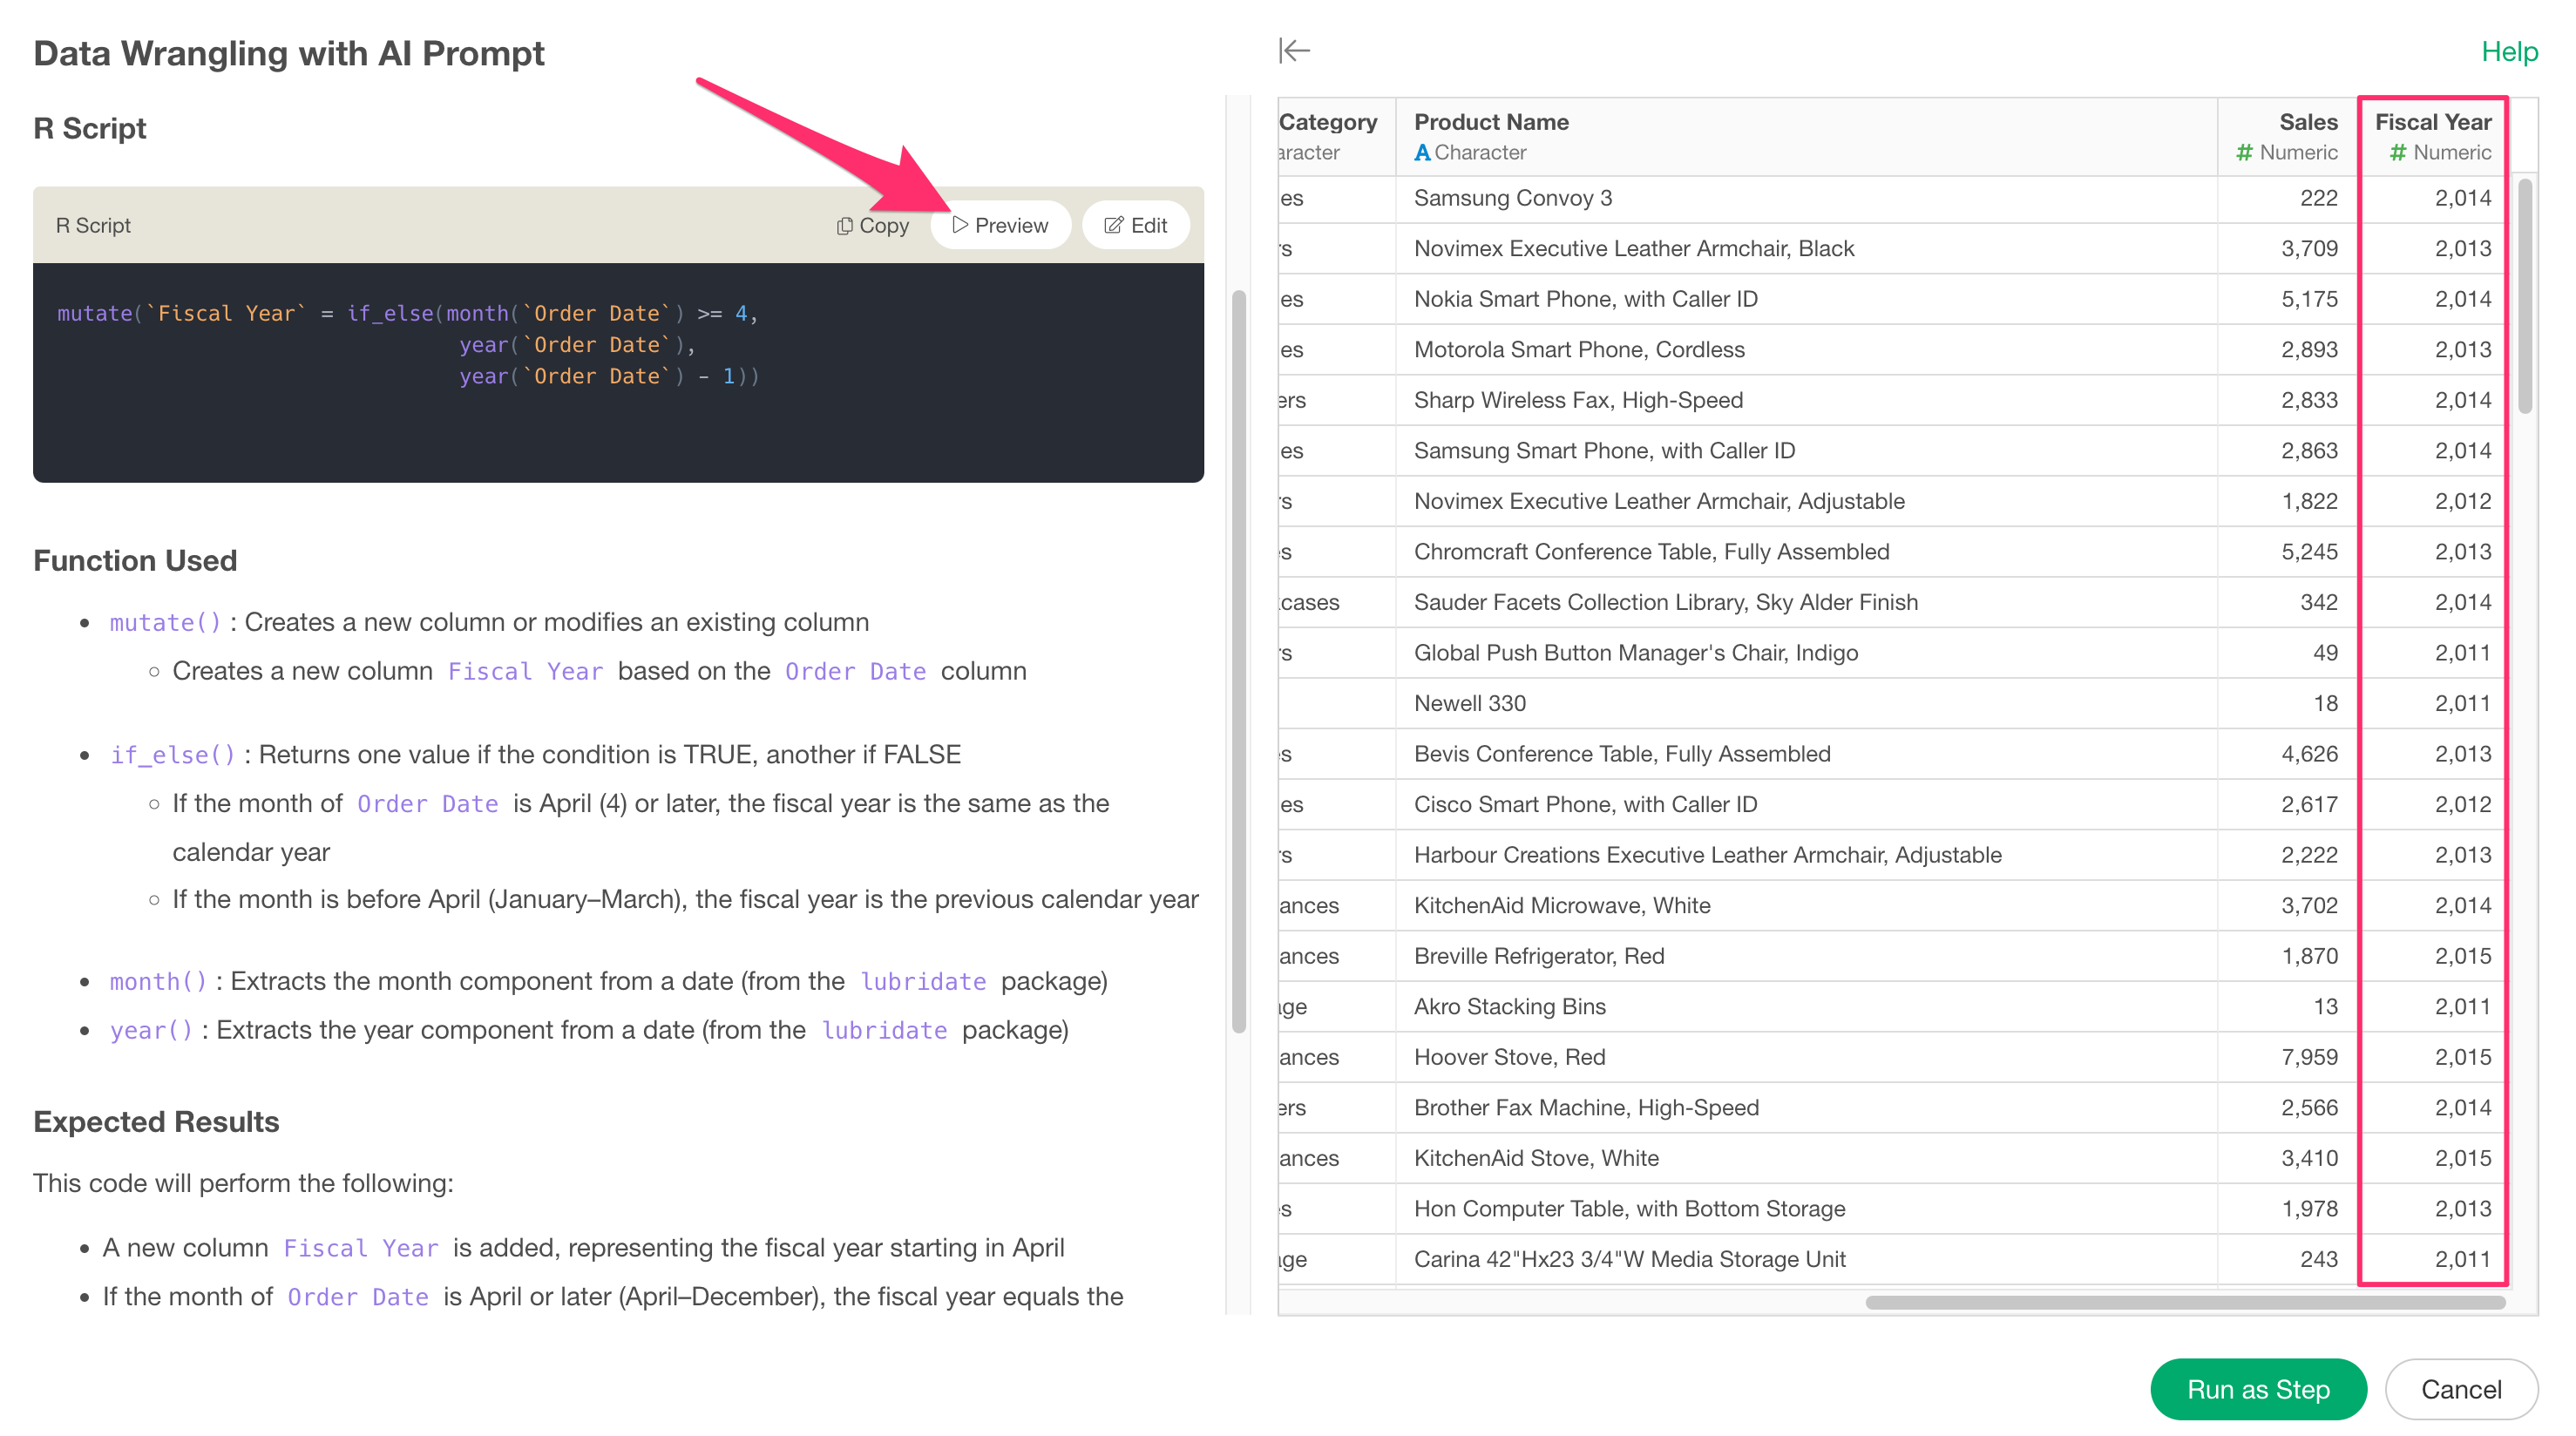The image size is (2576, 1436).
Task: Open the Help link
Action: point(2508,52)
